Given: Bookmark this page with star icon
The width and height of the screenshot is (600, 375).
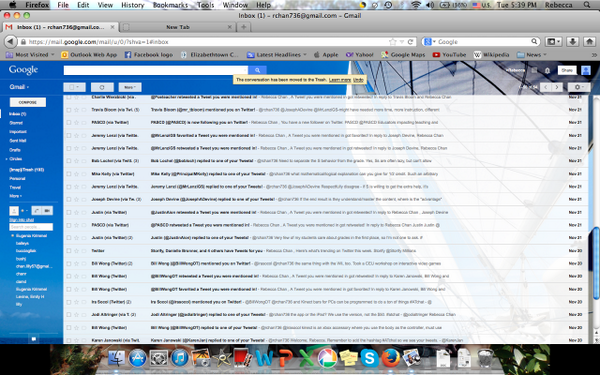Looking at the screenshot, I should click(392, 42).
